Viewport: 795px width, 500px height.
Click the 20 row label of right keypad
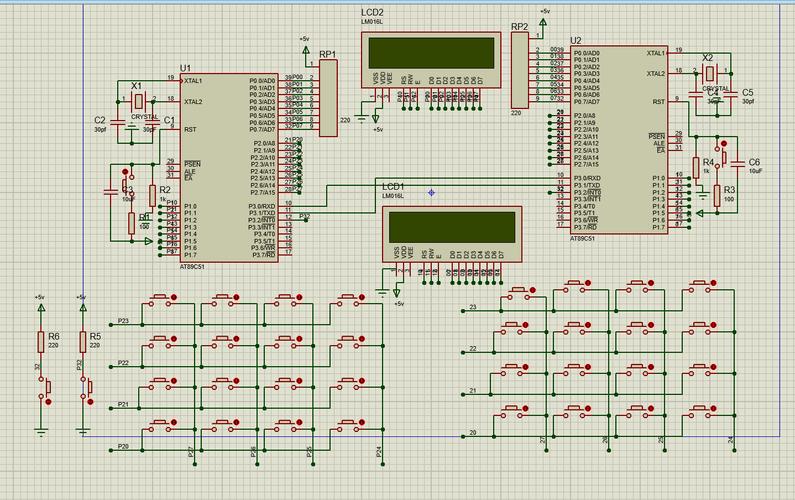[473, 433]
